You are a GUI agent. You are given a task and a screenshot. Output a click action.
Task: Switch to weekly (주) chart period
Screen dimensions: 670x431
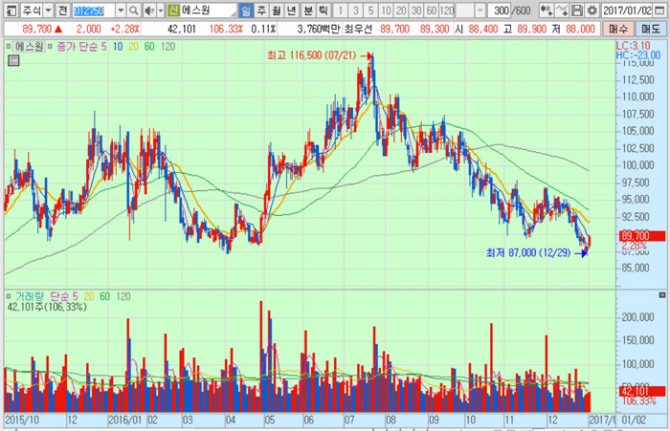(262, 9)
